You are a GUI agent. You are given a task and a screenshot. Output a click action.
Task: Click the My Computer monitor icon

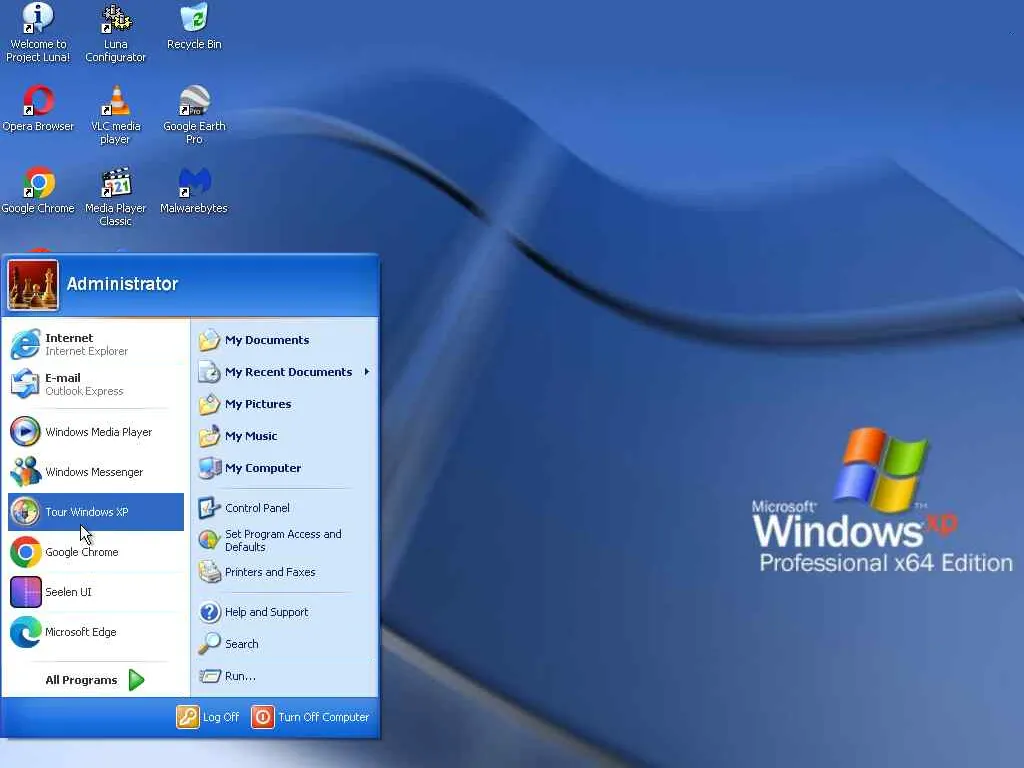210,468
